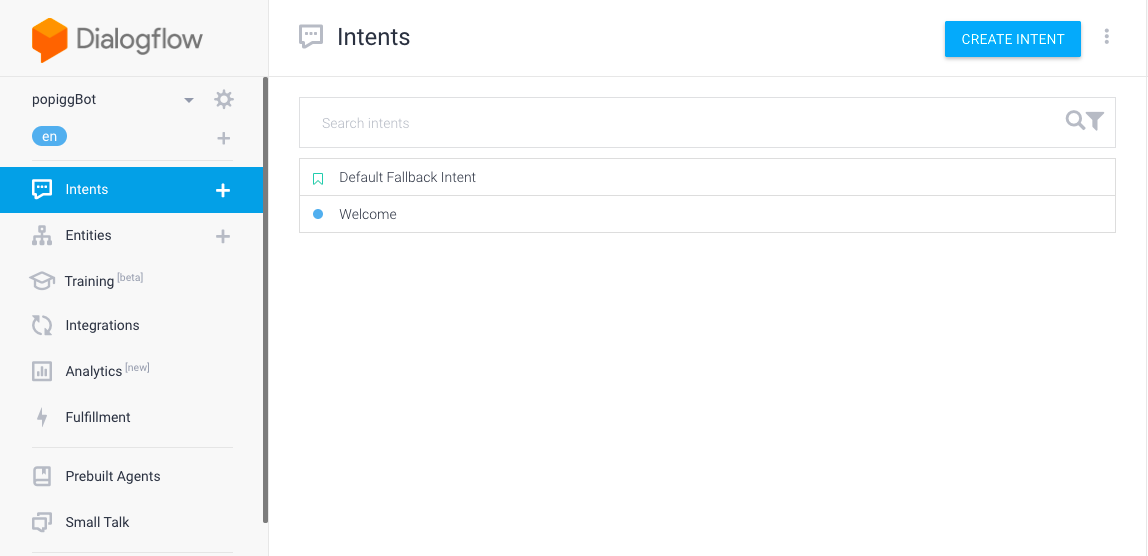Open the Default Fallback Intent
This screenshot has height=556, width=1148.
(x=407, y=177)
